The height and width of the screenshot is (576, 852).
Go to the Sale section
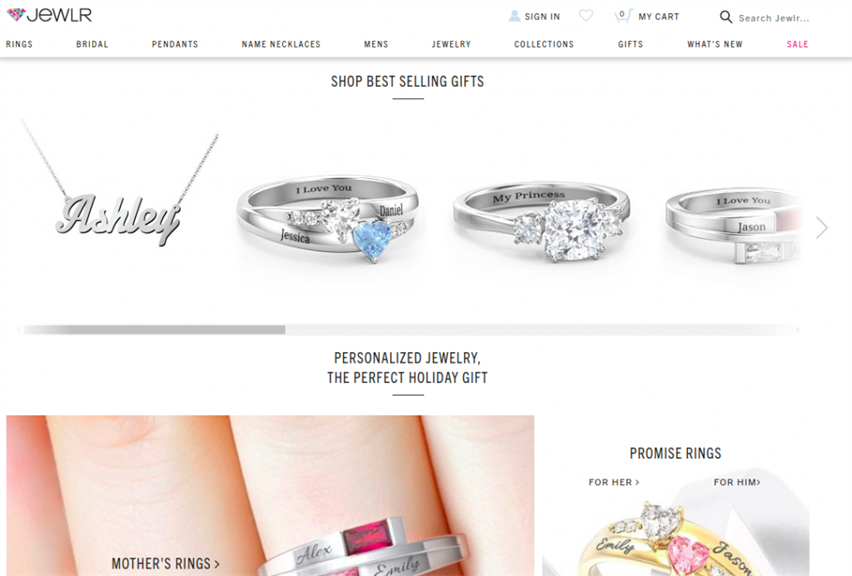[x=798, y=44]
